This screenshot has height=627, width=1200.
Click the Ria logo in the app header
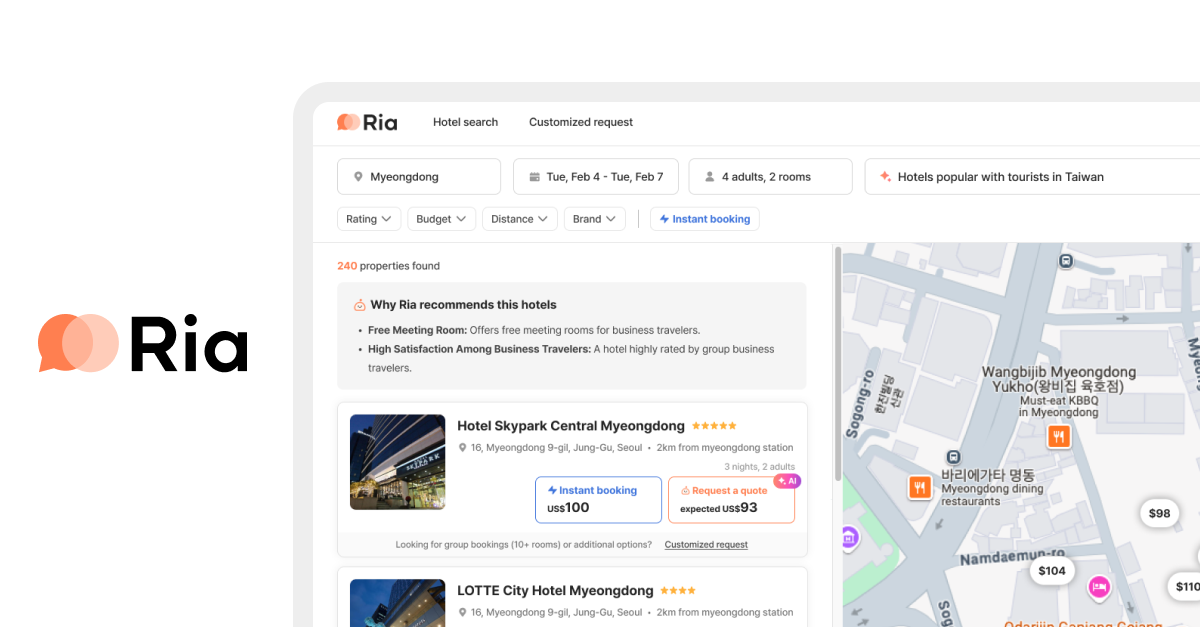click(x=367, y=122)
